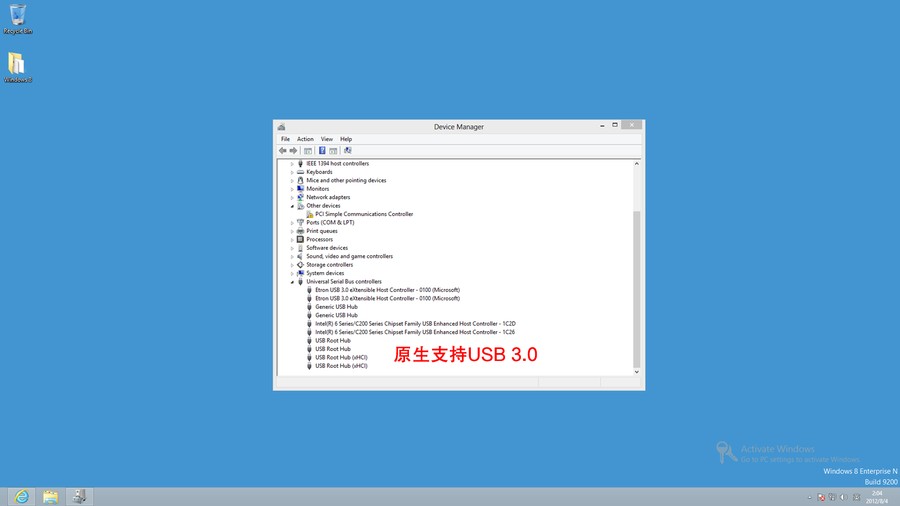Open File Explorer from the taskbar
Image resolution: width=900 pixels, height=506 pixels.
tap(50, 497)
